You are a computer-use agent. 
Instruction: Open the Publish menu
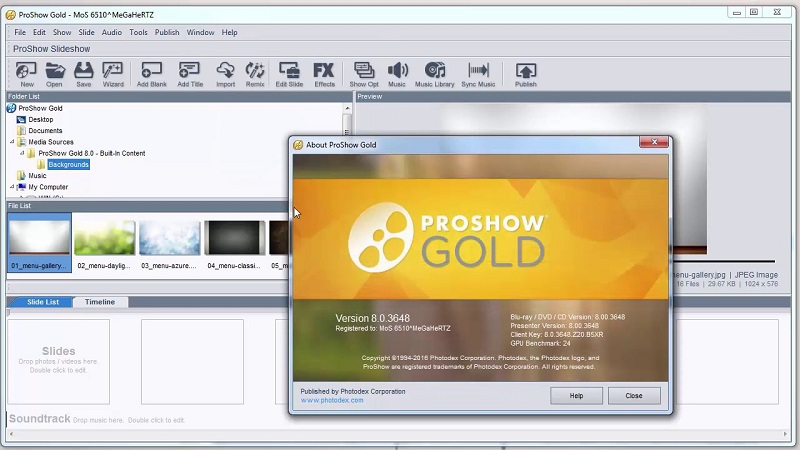(x=167, y=32)
